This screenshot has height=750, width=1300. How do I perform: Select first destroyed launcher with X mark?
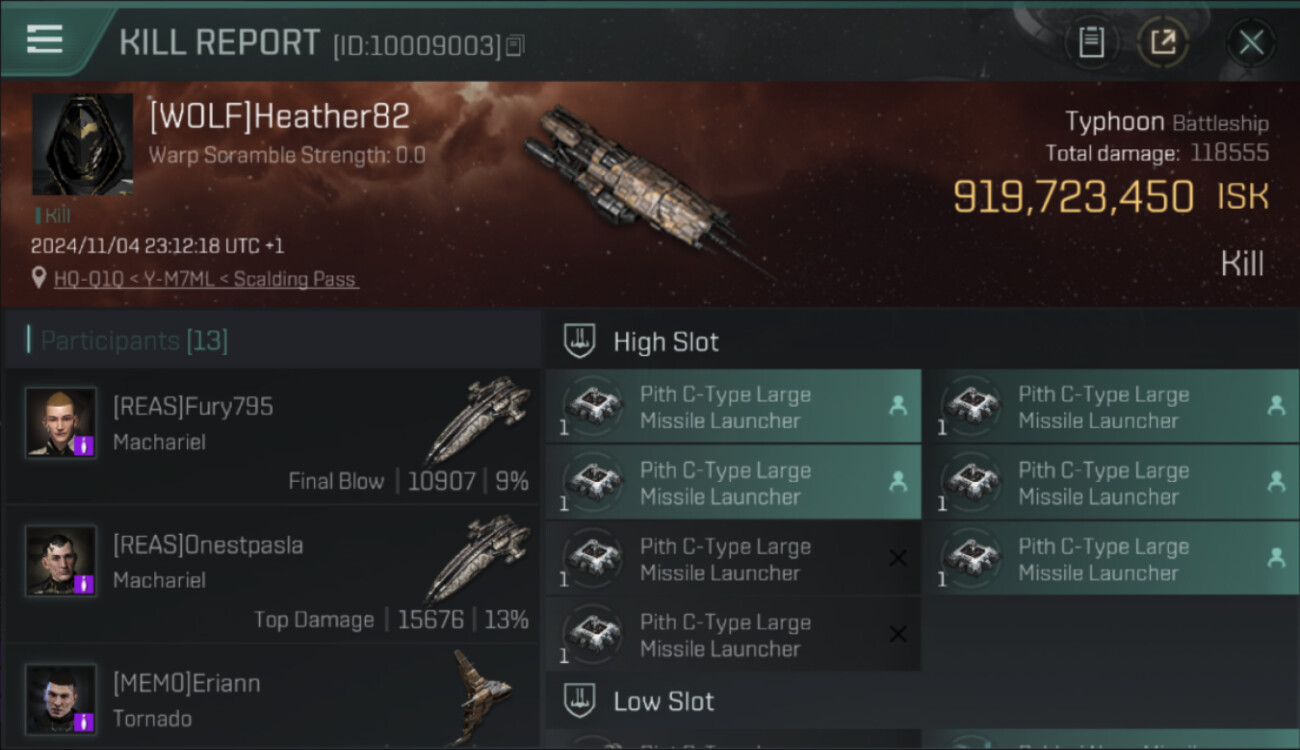[733, 559]
